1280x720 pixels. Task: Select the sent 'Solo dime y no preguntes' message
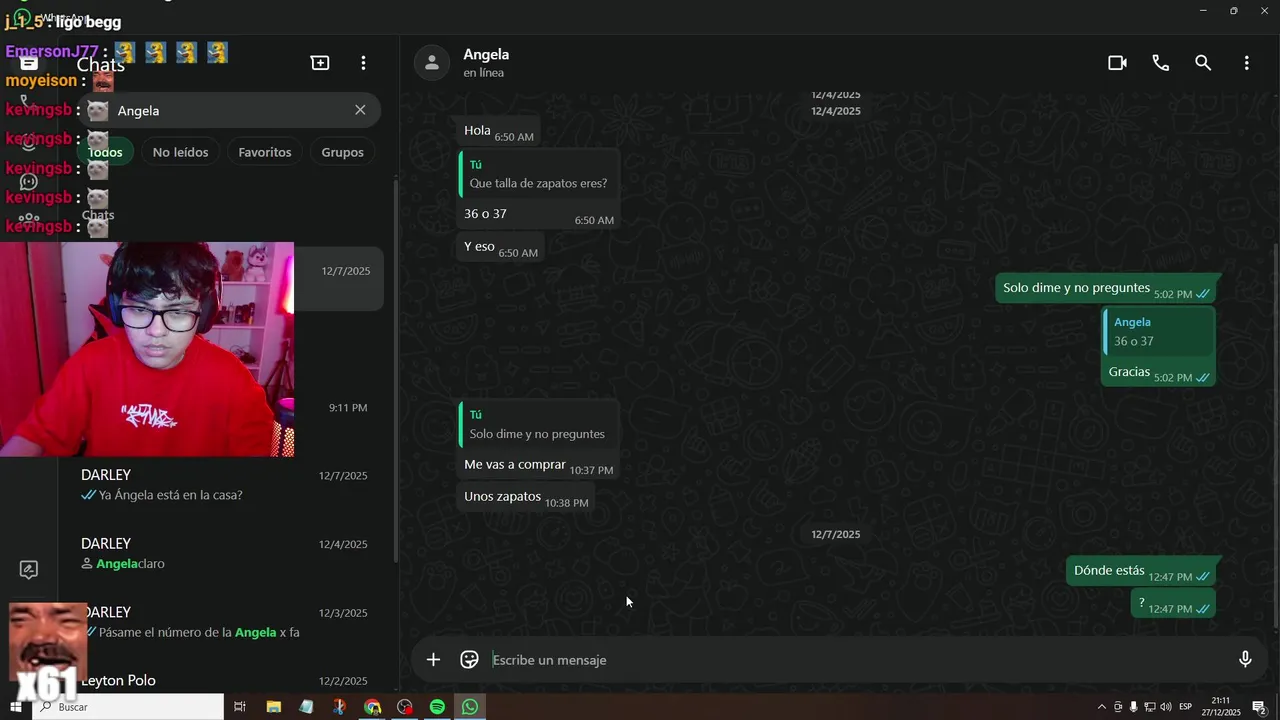coord(1107,289)
